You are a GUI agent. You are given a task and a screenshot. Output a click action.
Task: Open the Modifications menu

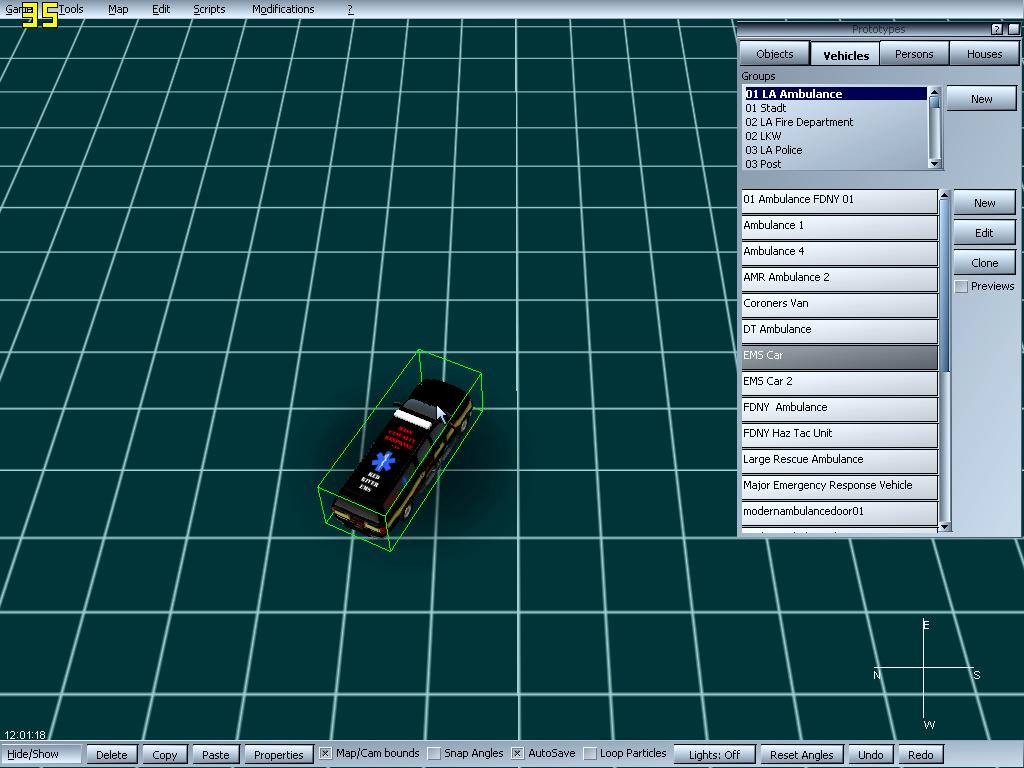pyautogui.click(x=283, y=9)
